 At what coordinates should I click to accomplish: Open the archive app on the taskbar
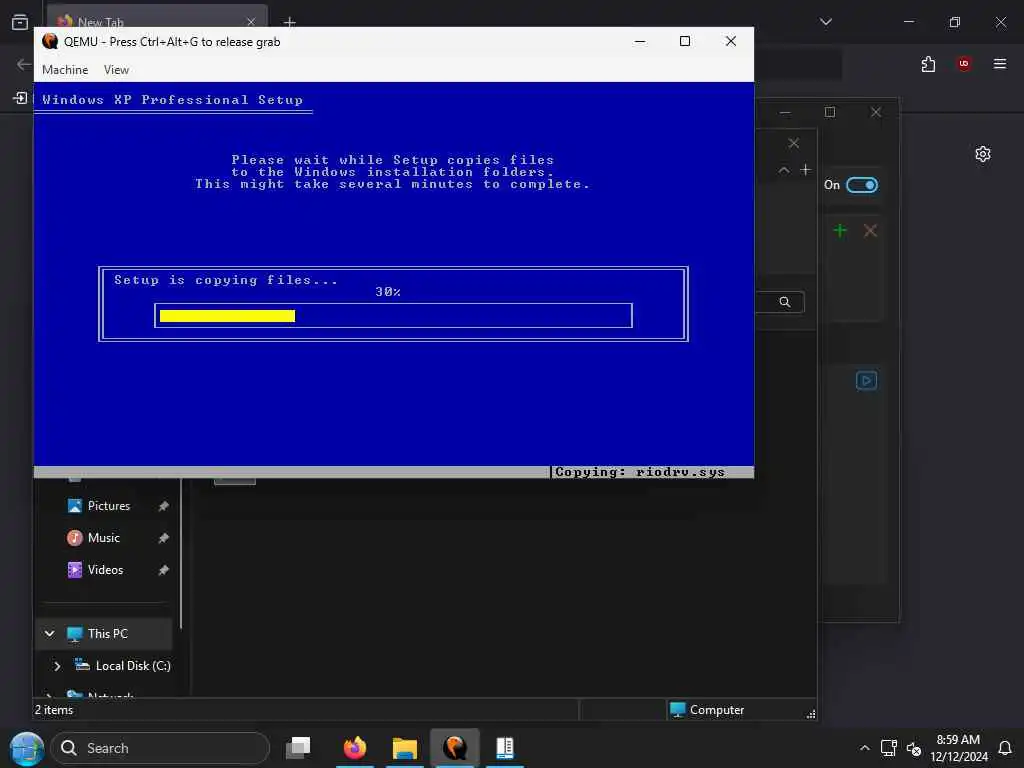point(505,748)
